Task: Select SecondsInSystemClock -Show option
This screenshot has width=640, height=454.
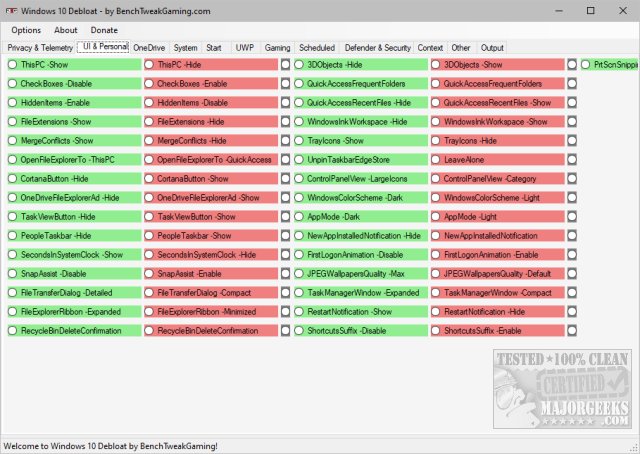Action: click(x=74, y=255)
